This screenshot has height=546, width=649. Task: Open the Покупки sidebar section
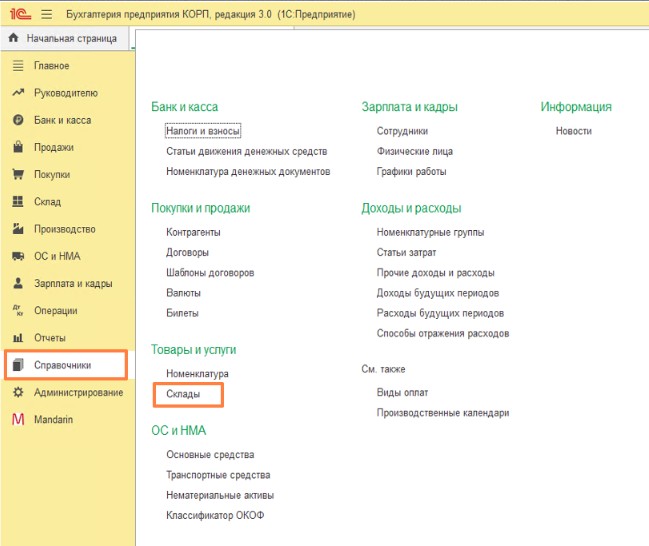click(x=52, y=175)
